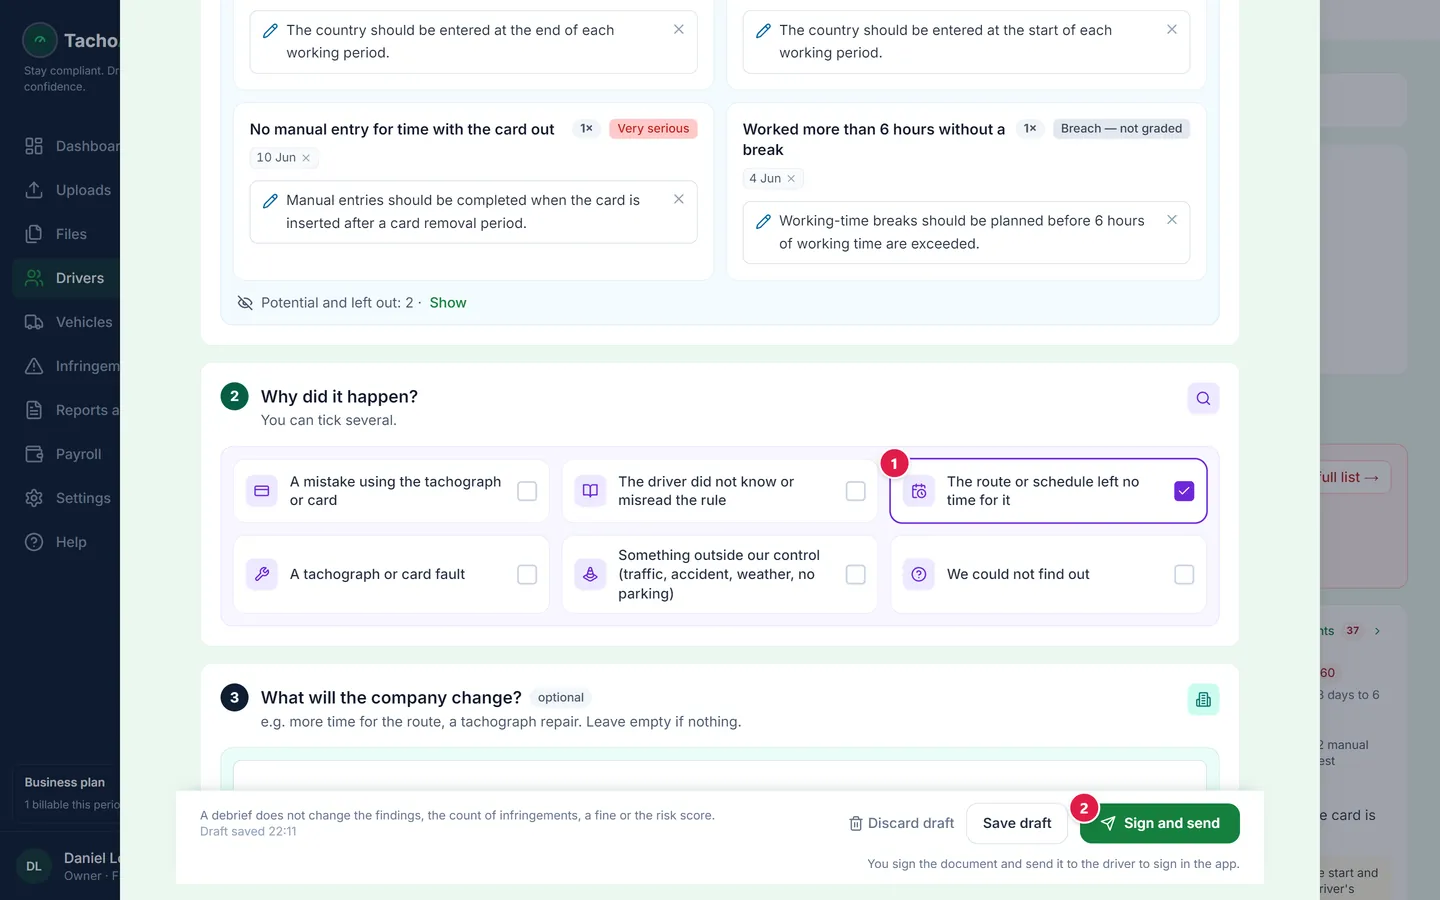The image size is (1440, 900).
Task: Tick 'A mistake using the tachograph or card'
Action: click(x=527, y=491)
